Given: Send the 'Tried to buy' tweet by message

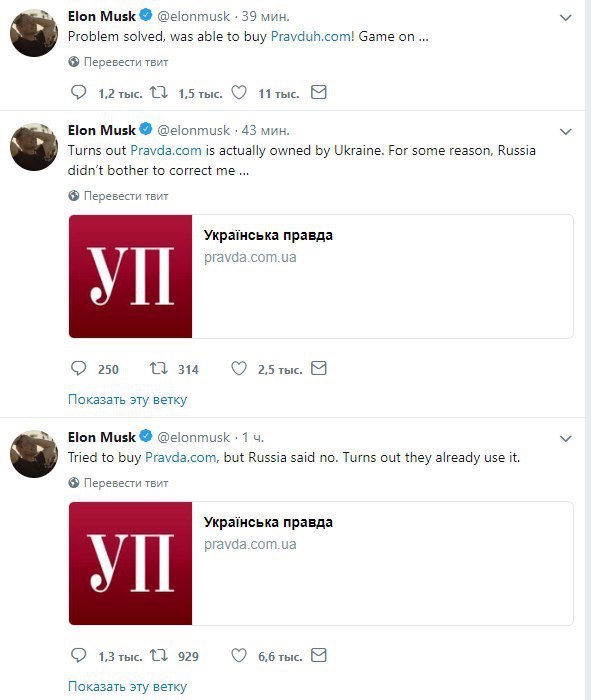Looking at the screenshot, I should (319, 655).
